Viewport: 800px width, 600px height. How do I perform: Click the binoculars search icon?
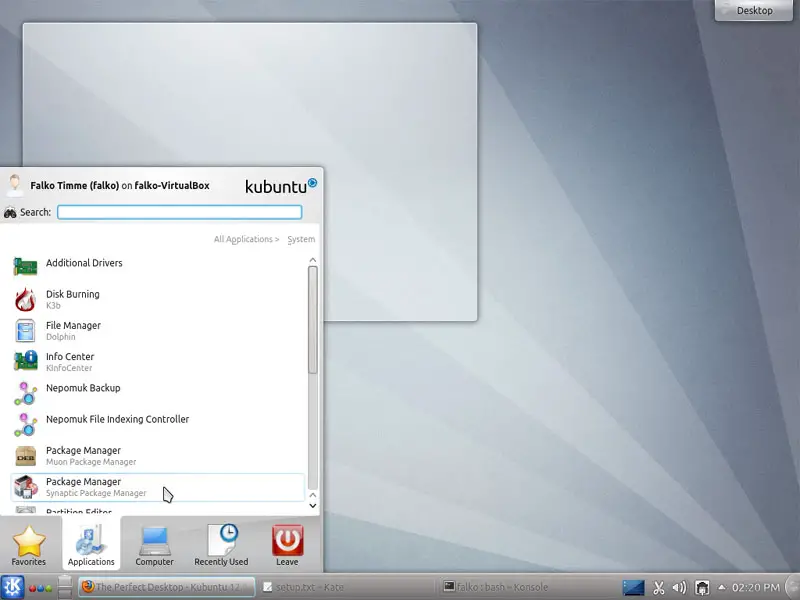[10, 213]
